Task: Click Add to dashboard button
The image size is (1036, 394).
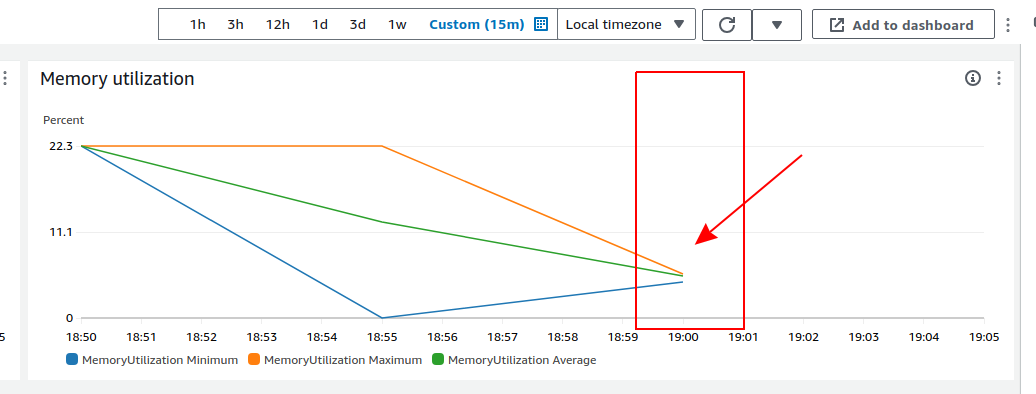Action: (x=903, y=25)
